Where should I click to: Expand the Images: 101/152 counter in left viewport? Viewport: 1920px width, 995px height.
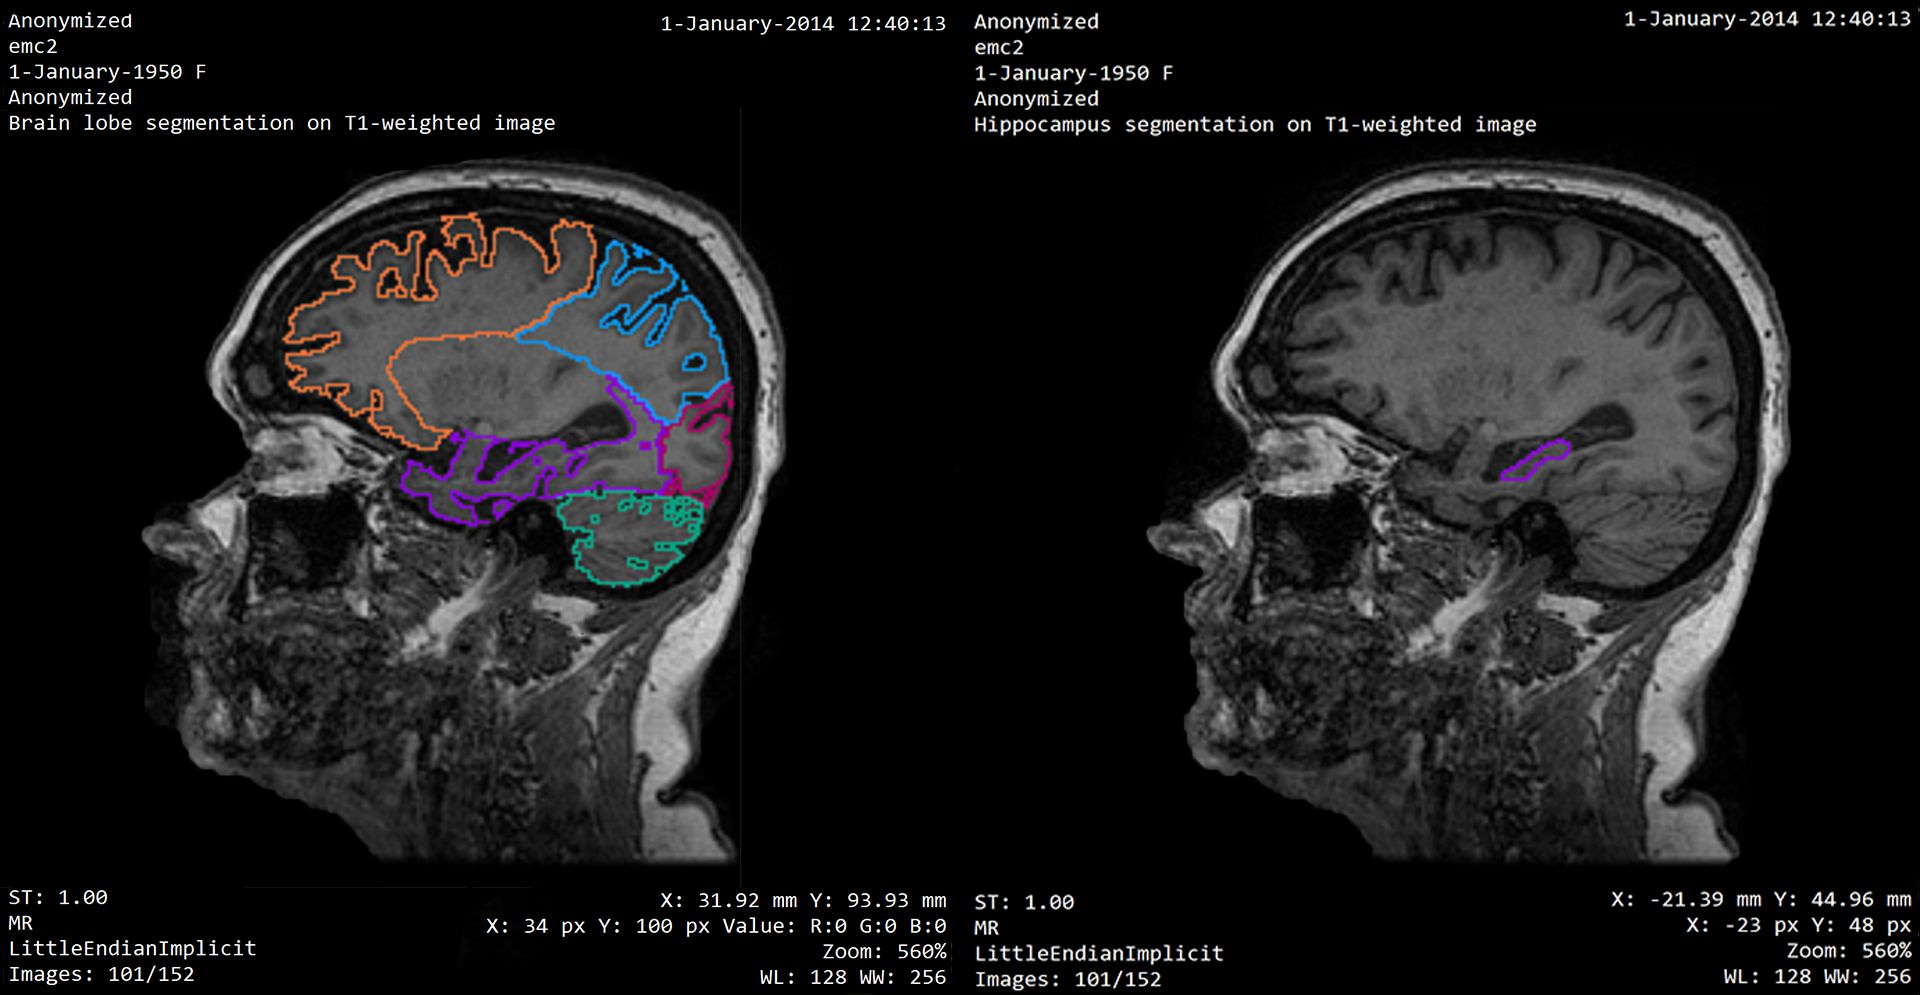100,973
